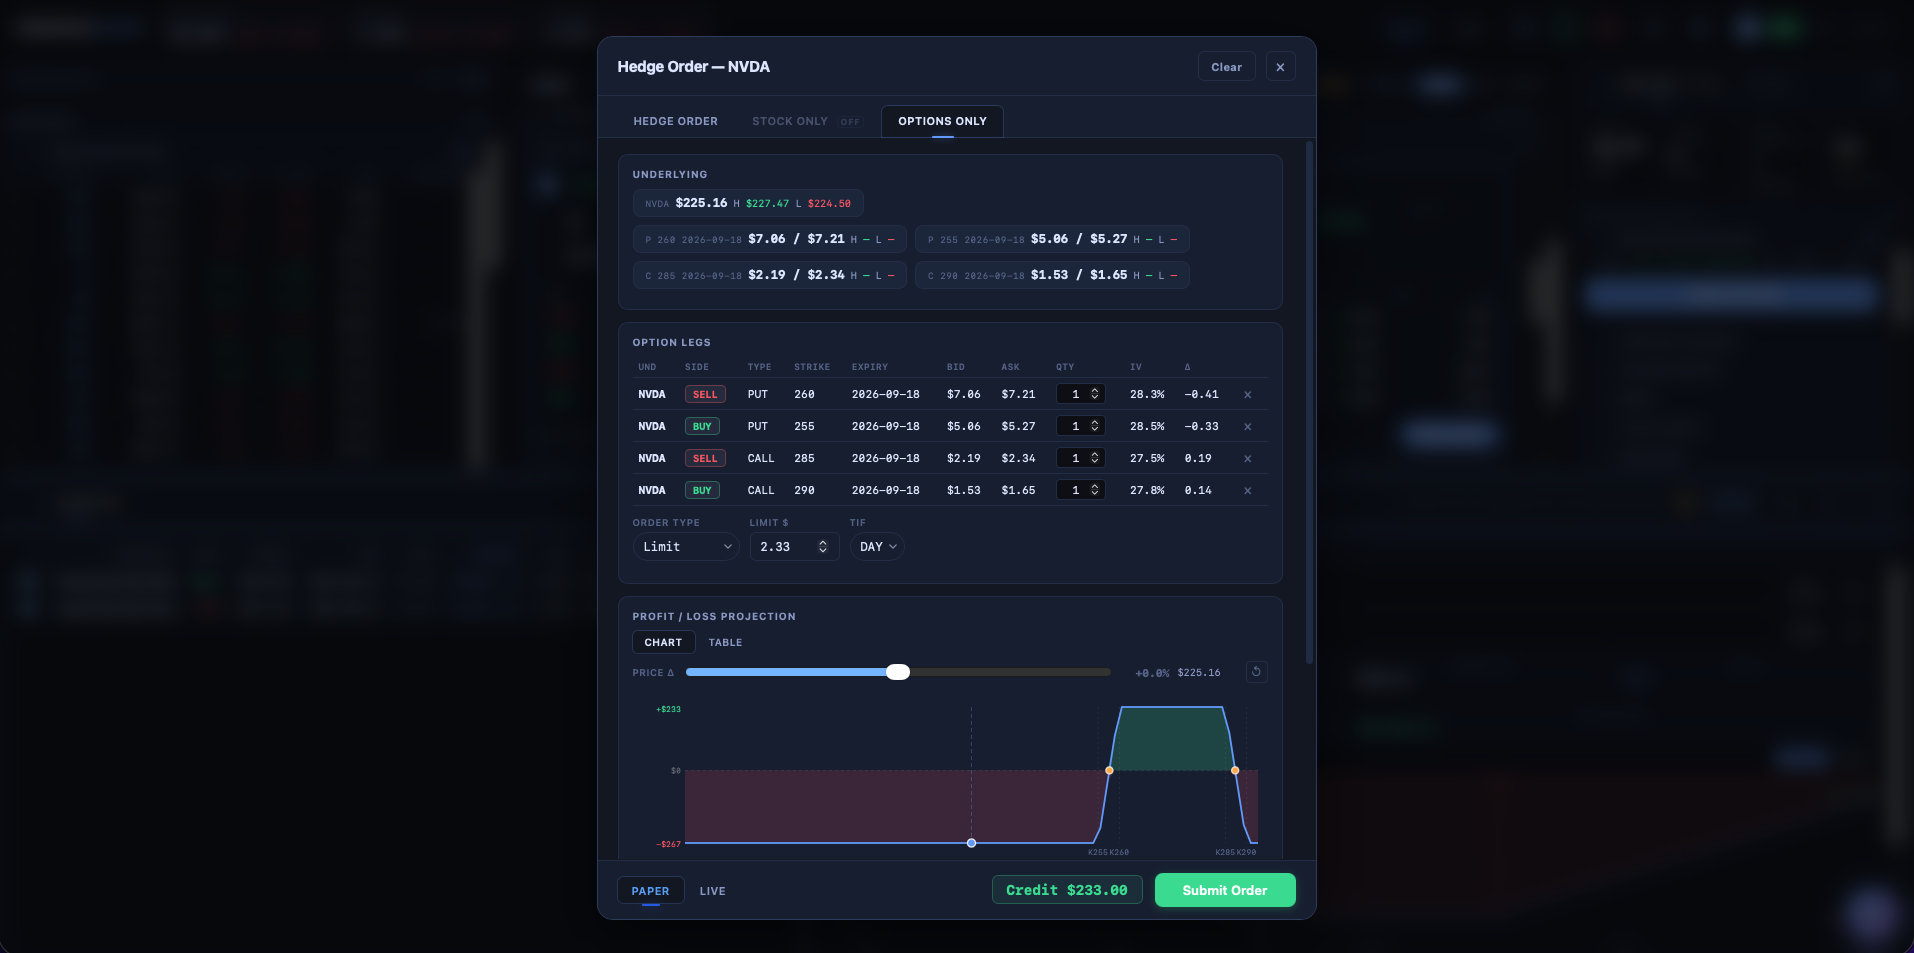Click the C 285 2026-09-18 quote chip
Screen dimensions: 1914x953
pos(770,275)
